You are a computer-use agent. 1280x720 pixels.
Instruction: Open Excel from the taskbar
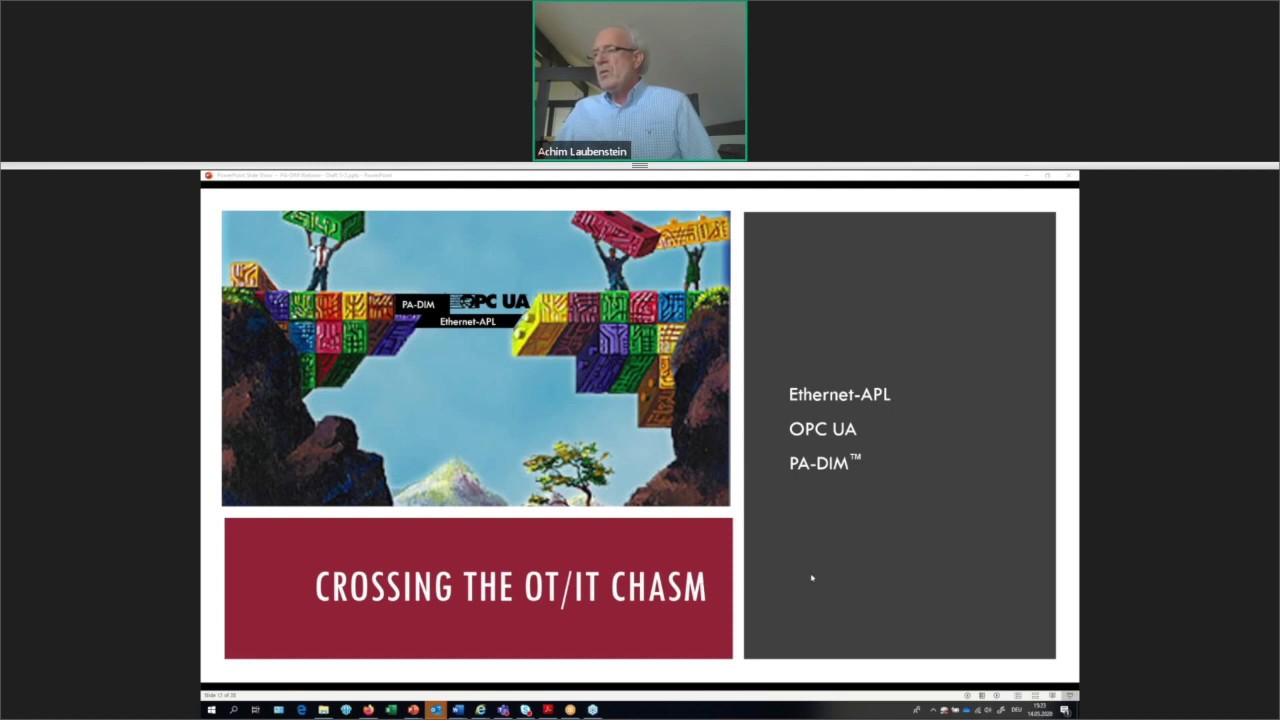point(391,710)
